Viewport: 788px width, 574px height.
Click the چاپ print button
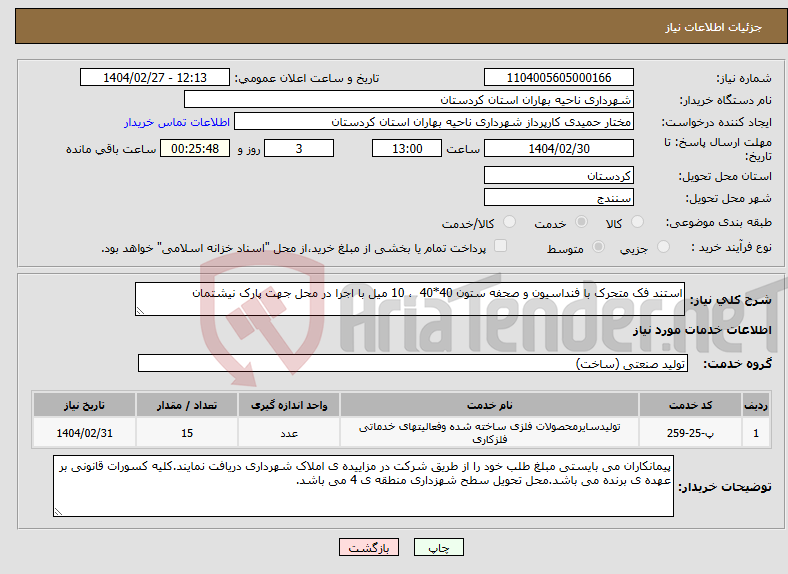439,547
